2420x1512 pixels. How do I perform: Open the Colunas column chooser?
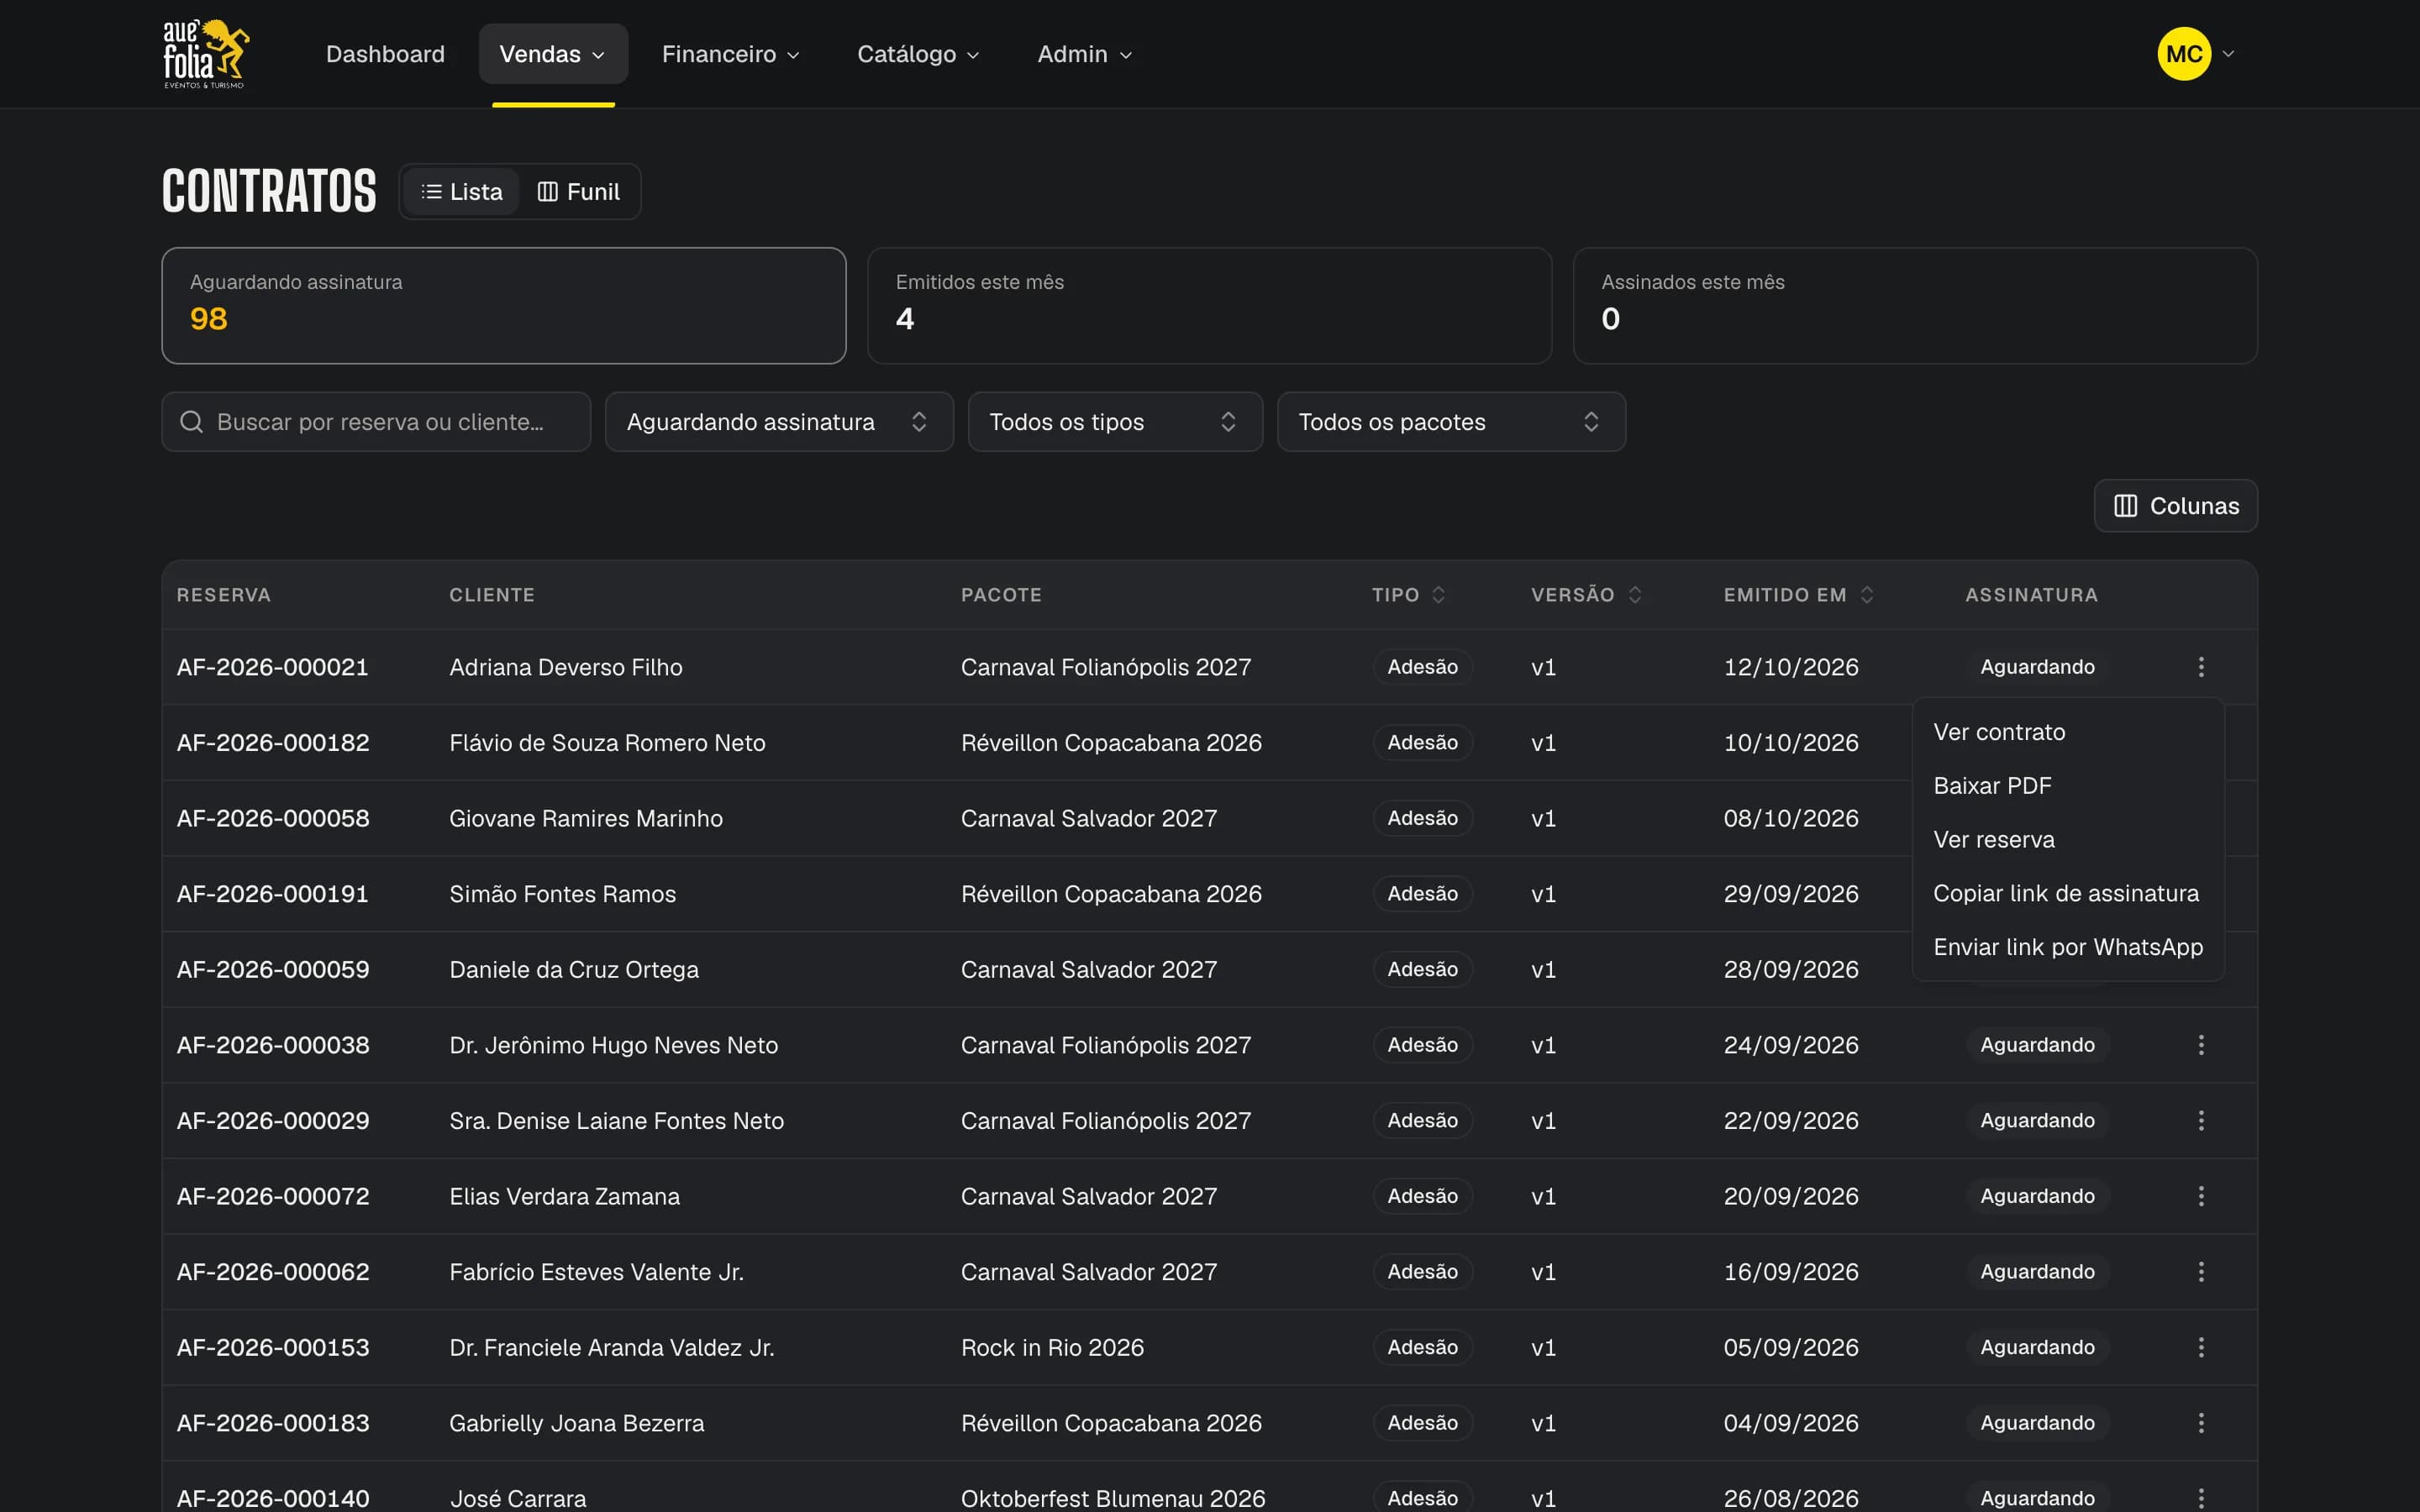coord(2175,506)
